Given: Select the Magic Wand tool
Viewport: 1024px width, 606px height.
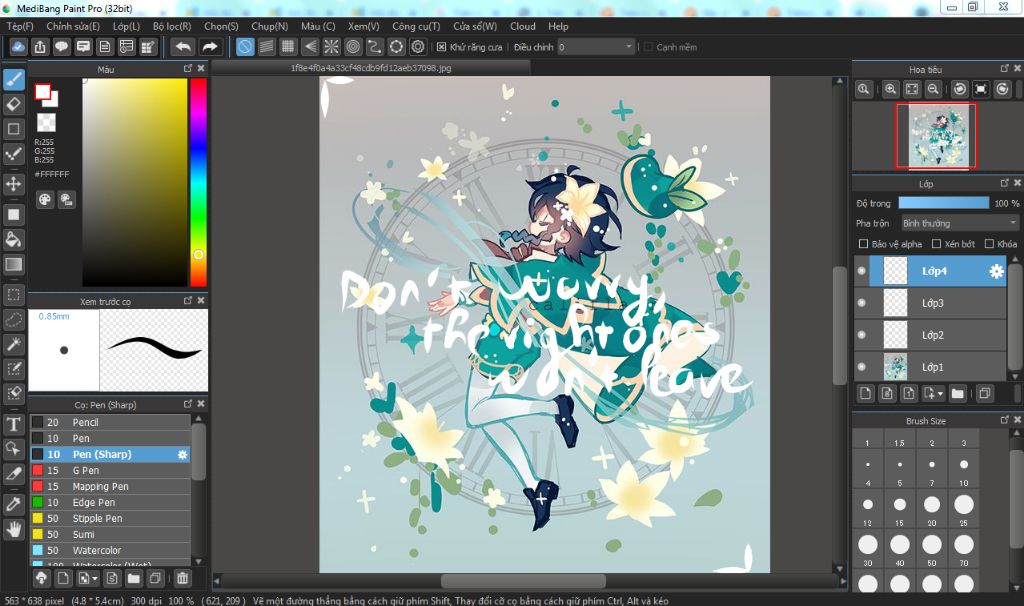Looking at the screenshot, I should pos(14,344).
